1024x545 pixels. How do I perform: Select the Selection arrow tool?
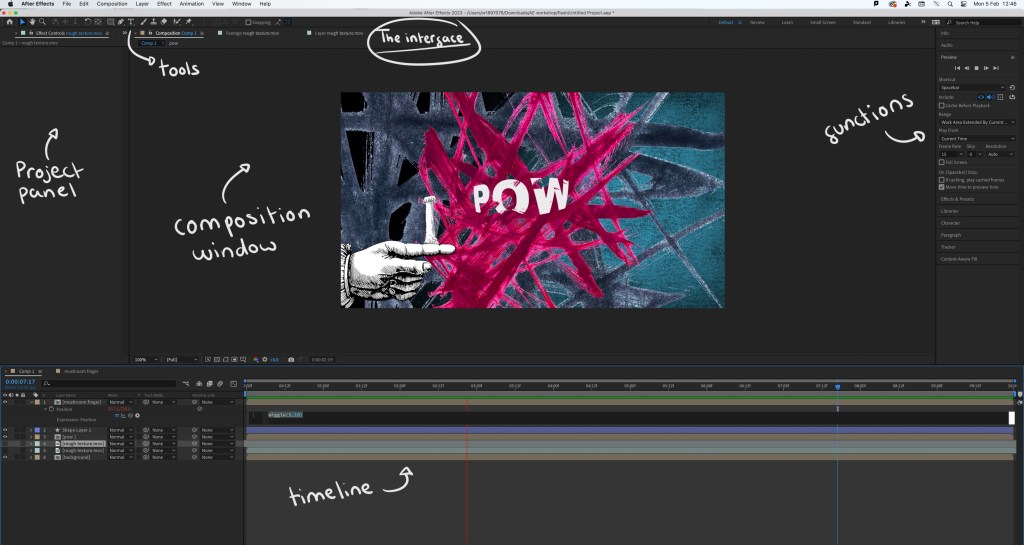click(x=22, y=21)
